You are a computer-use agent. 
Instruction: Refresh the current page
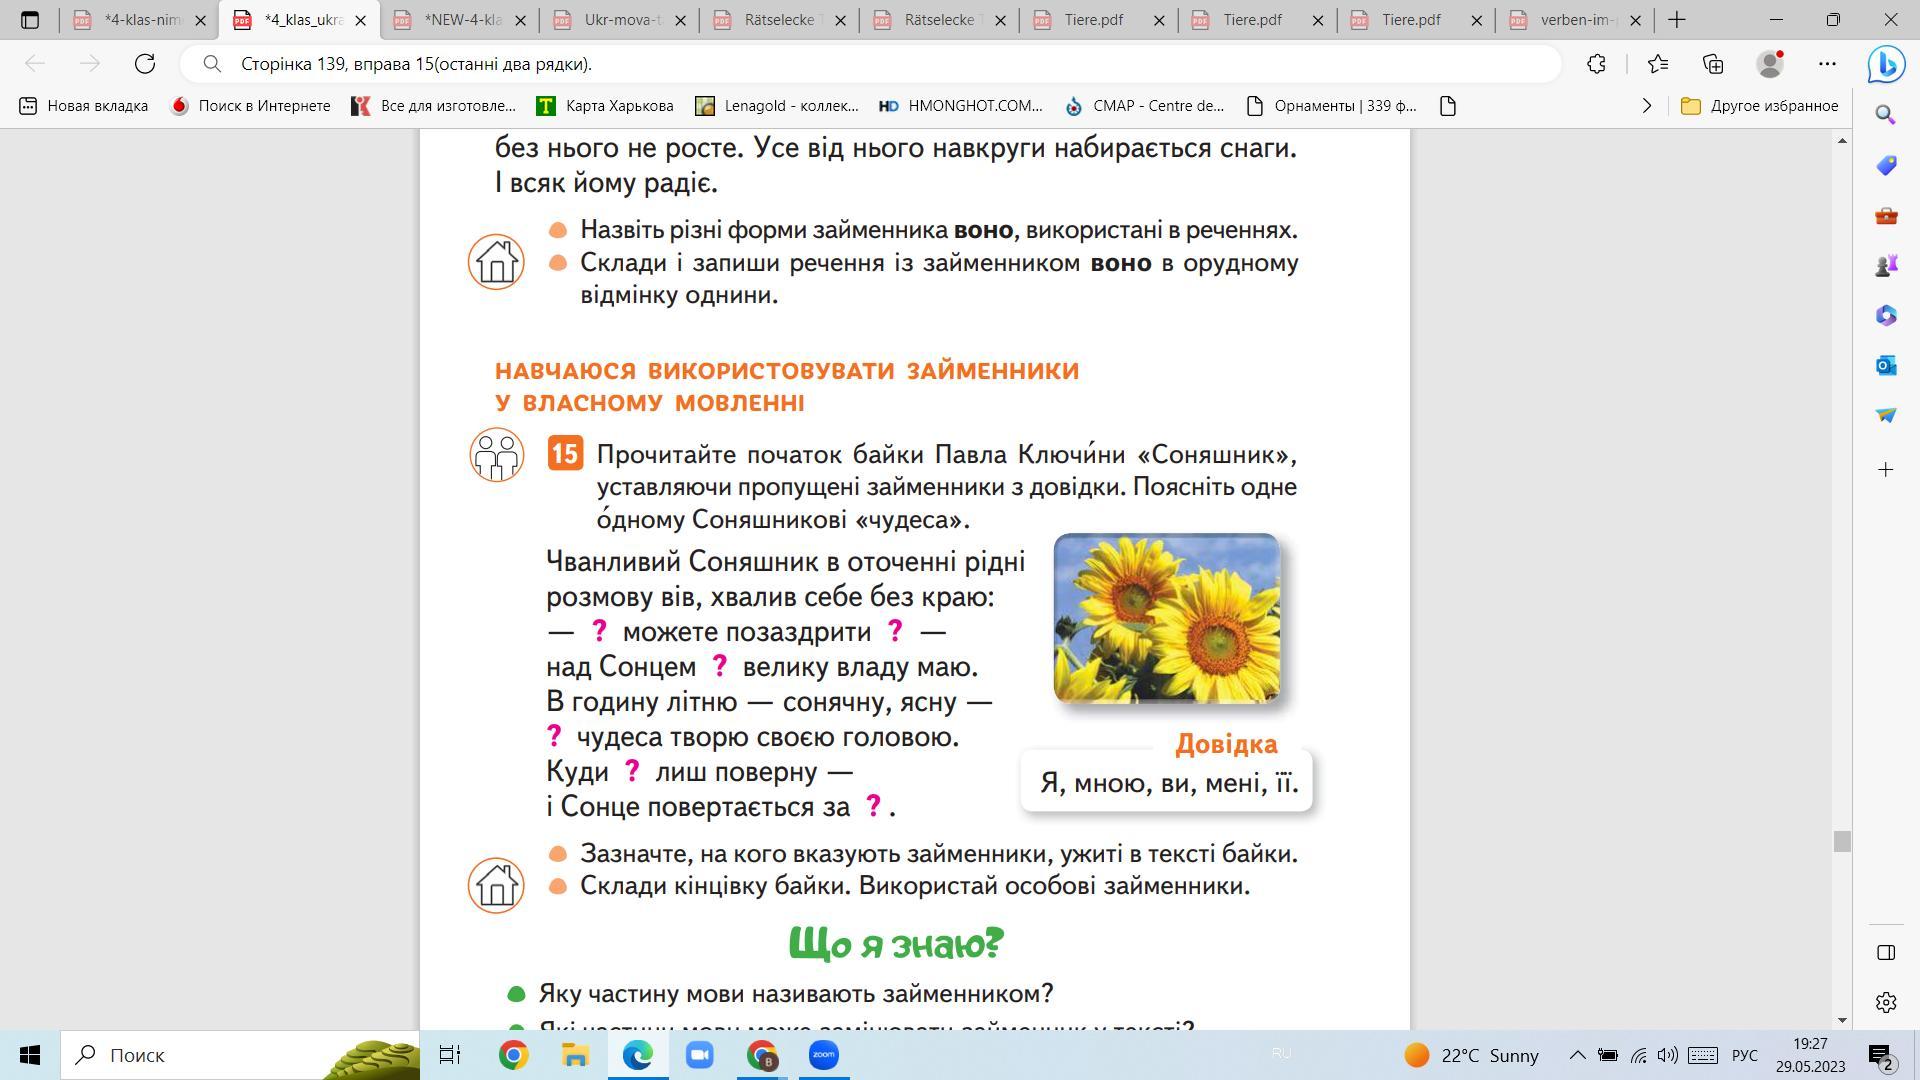coord(145,64)
